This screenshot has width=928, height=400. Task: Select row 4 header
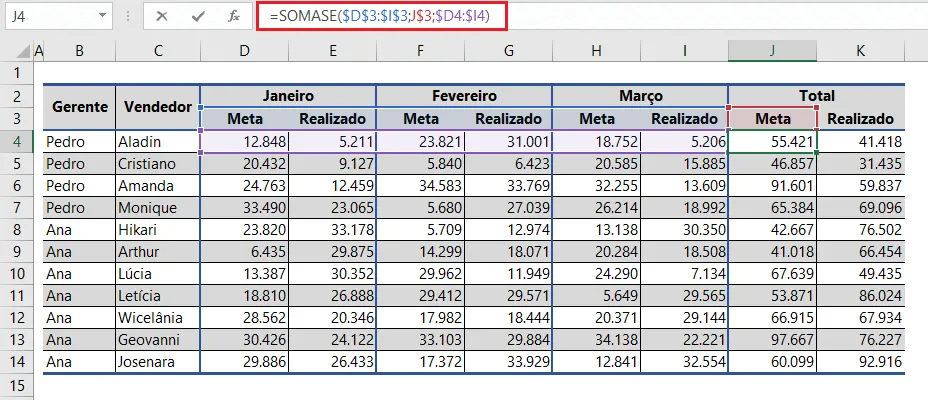17,142
